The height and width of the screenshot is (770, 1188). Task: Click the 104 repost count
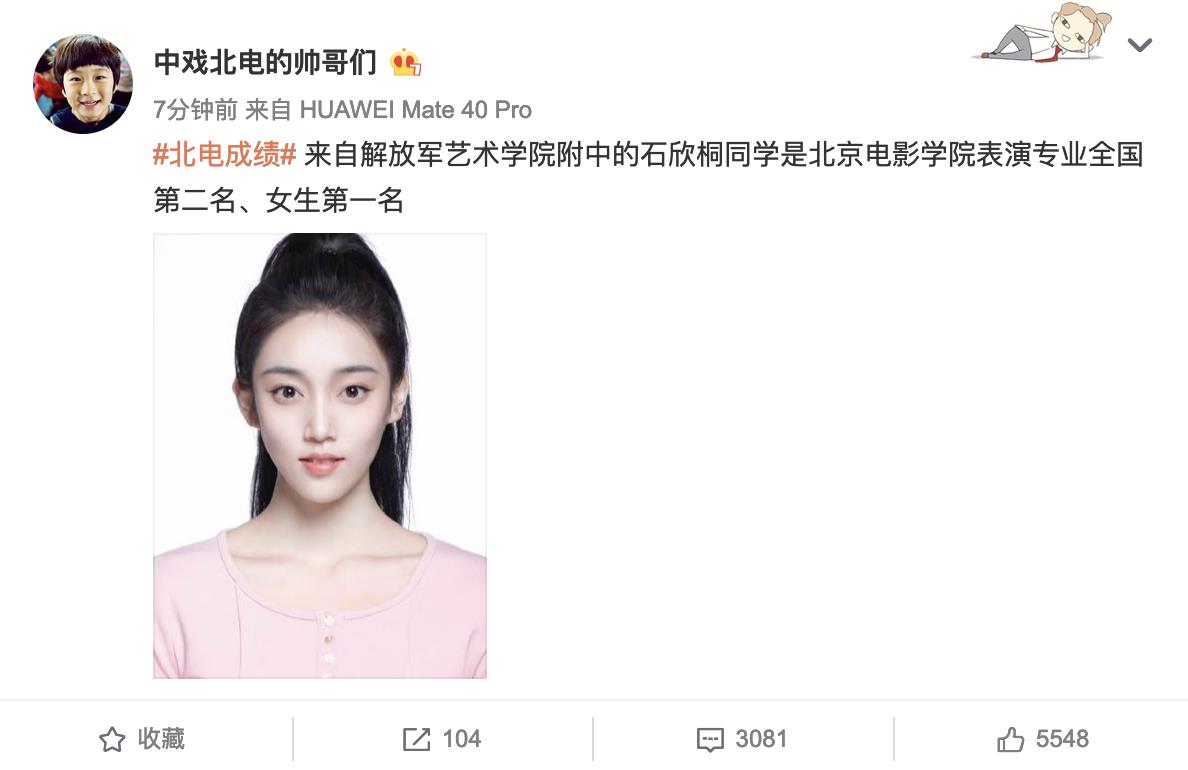(461, 739)
